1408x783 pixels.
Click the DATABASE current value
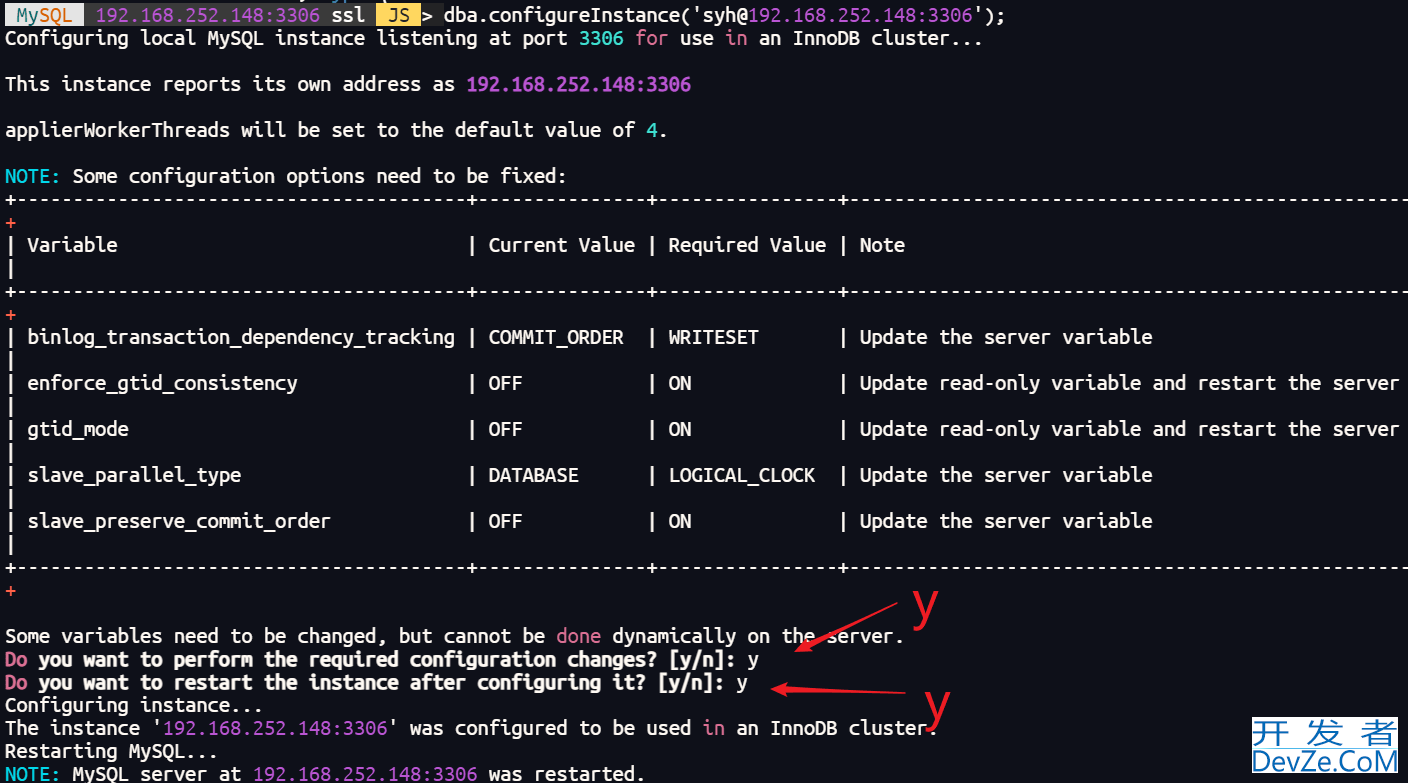coord(533,475)
